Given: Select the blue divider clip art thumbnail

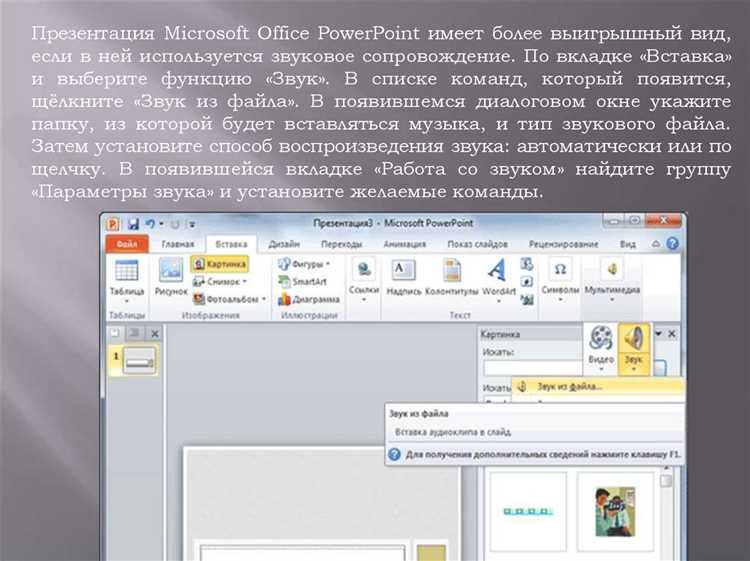Looking at the screenshot, I should point(528,511).
